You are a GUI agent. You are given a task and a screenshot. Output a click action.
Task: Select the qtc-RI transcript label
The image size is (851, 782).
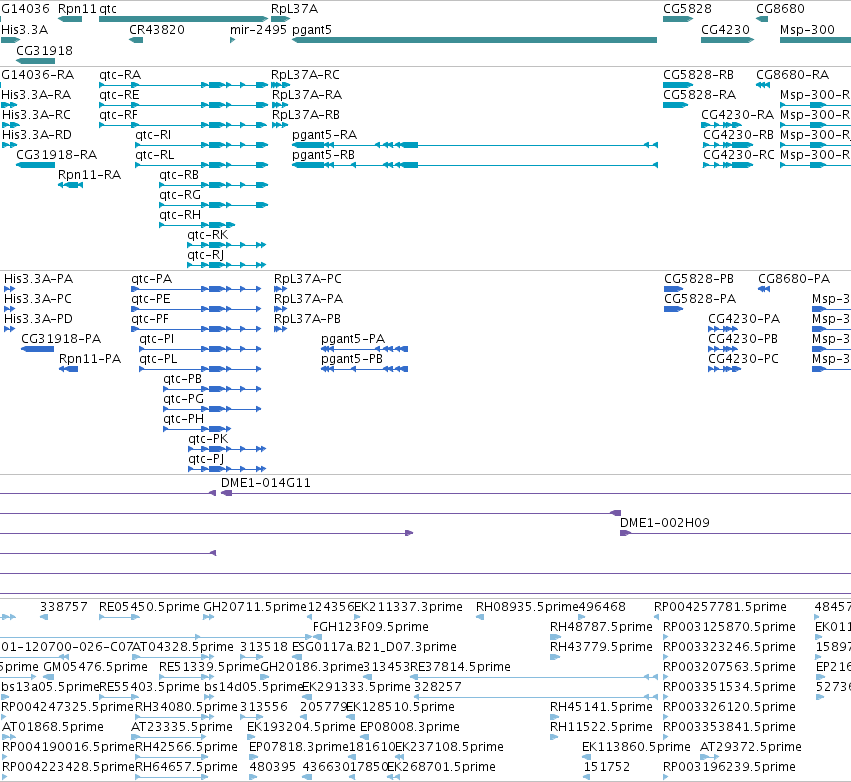click(x=153, y=135)
